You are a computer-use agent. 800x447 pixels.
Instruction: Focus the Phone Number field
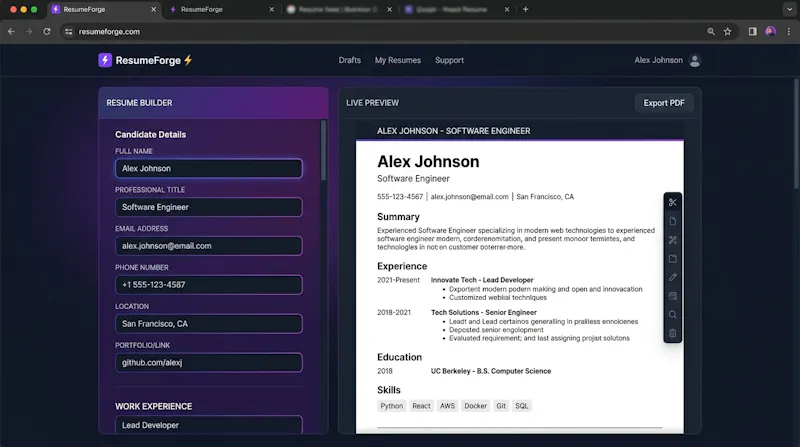tap(209, 285)
